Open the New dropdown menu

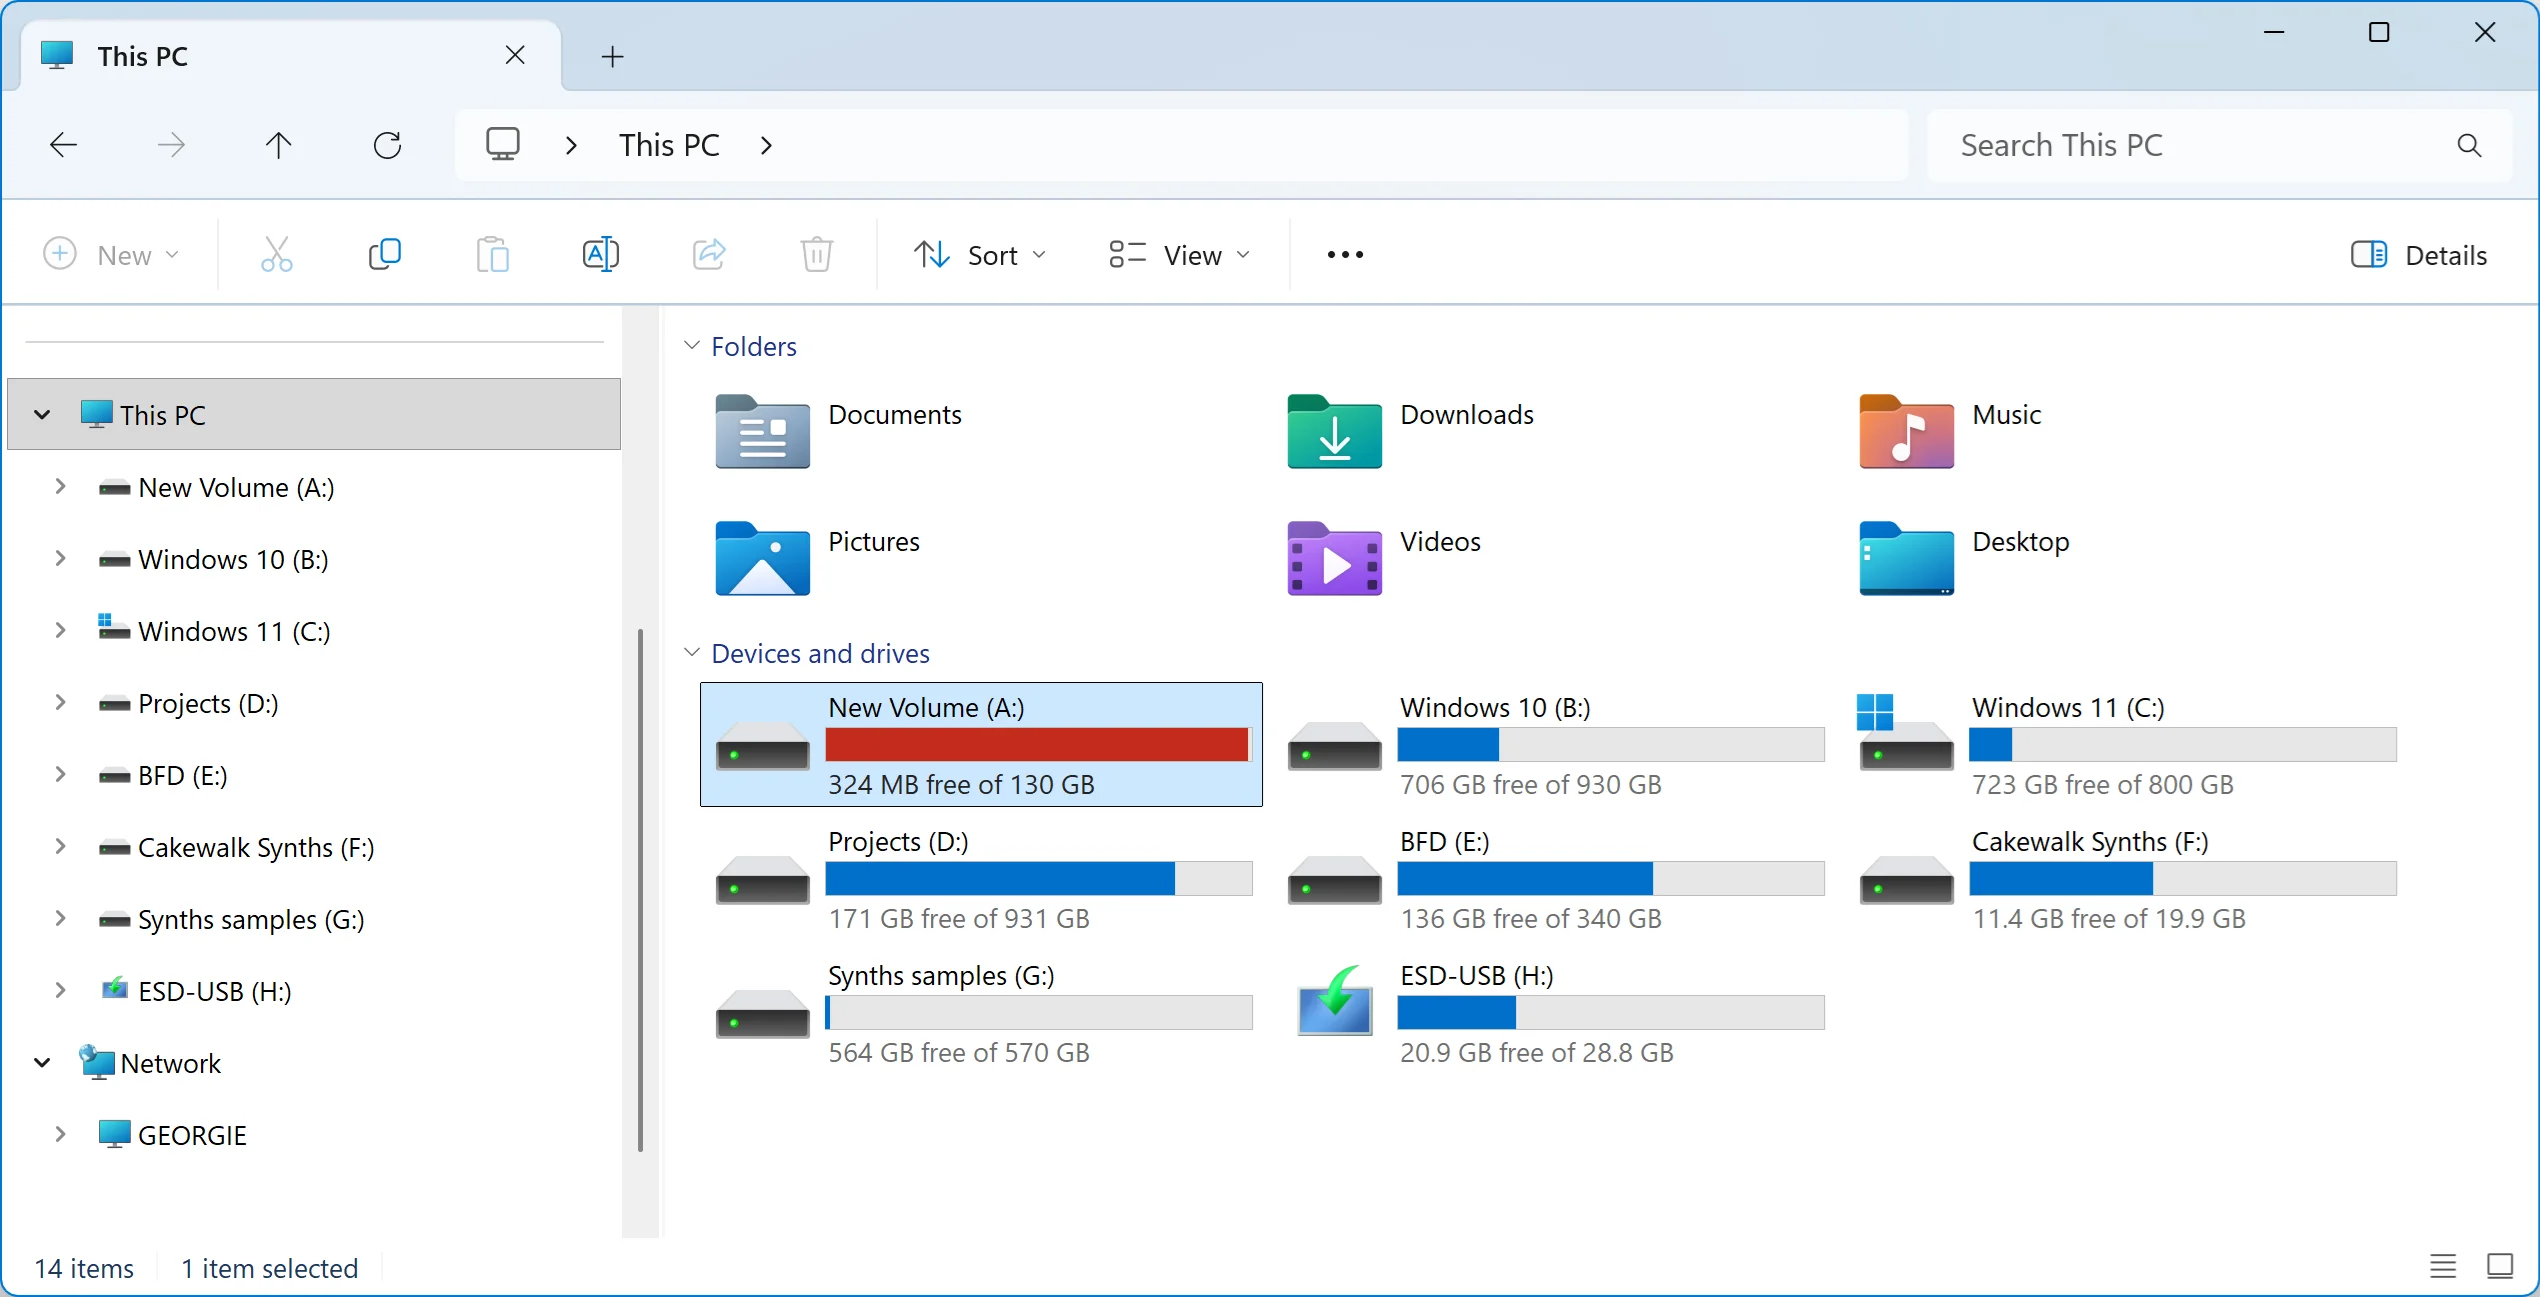112,255
